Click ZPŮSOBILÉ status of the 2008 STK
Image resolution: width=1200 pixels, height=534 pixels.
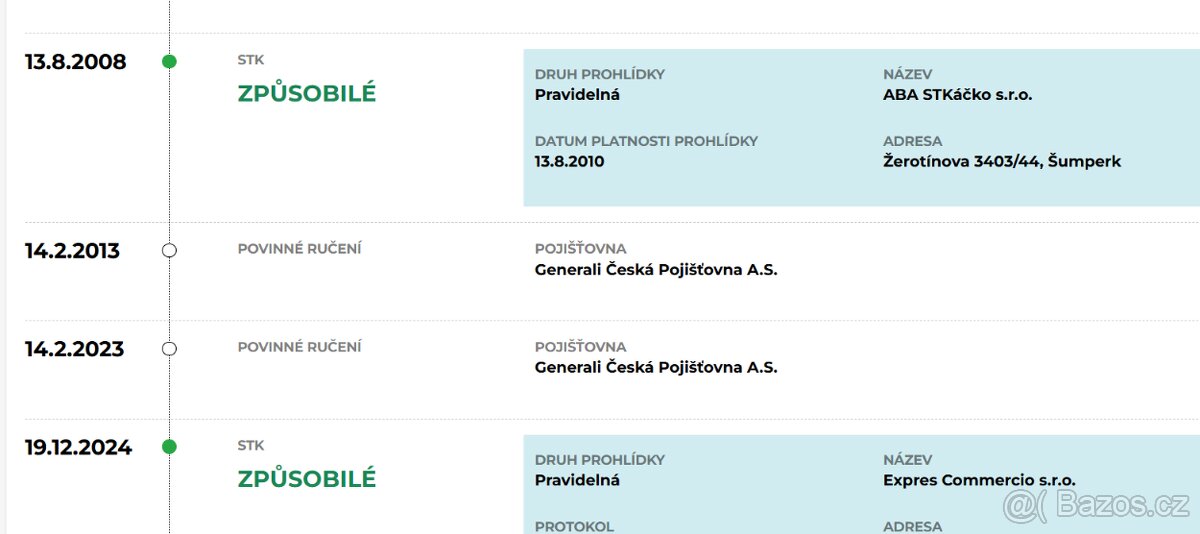307,94
